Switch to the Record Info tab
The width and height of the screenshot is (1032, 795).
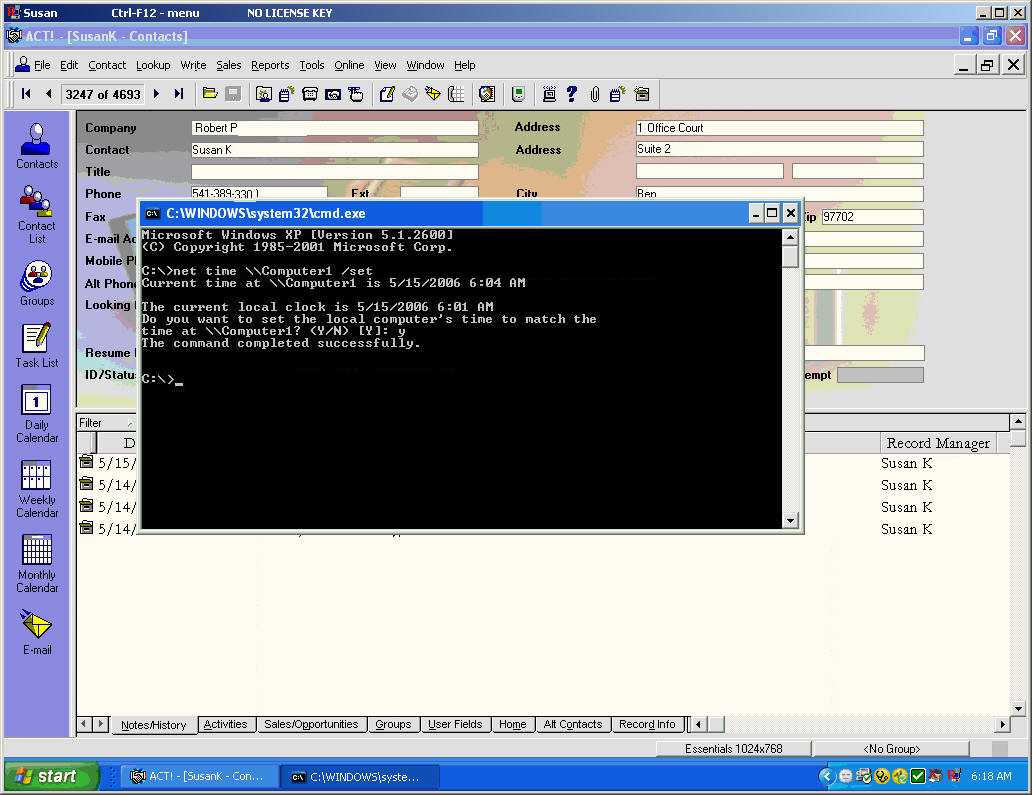coord(647,724)
